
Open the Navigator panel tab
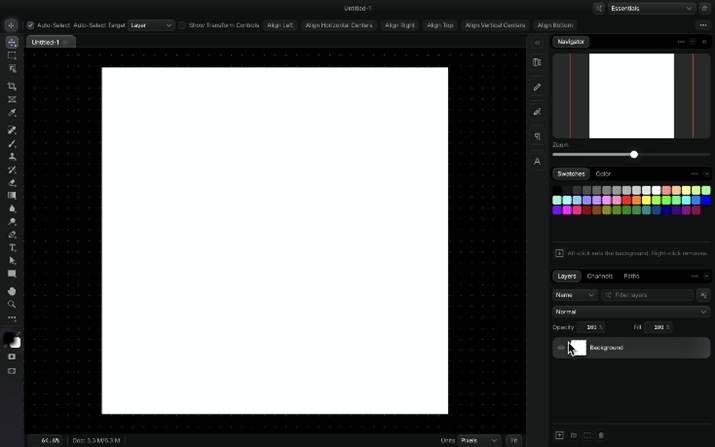570,42
